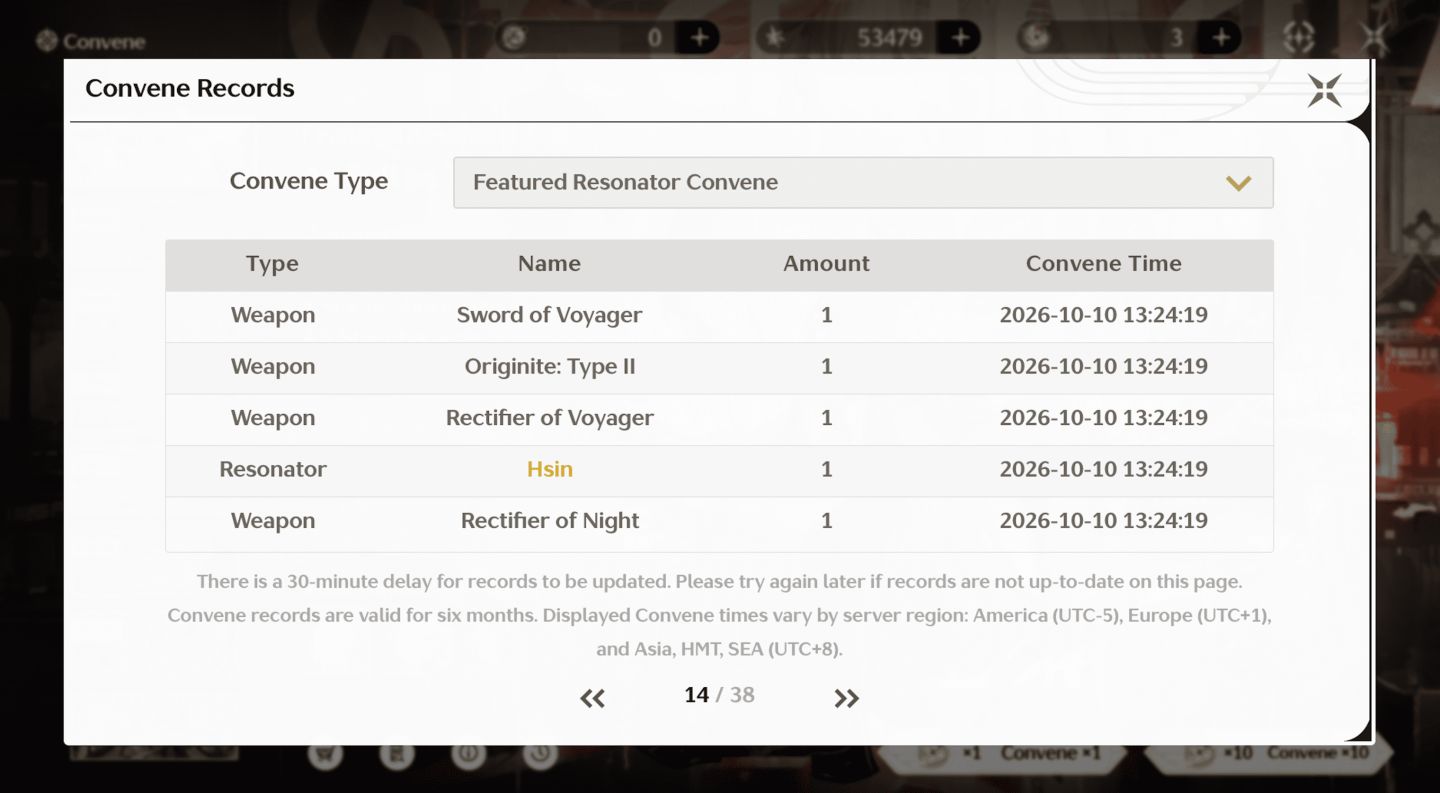
Task: Add tides next to the 3 balance
Action: point(1221,38)
